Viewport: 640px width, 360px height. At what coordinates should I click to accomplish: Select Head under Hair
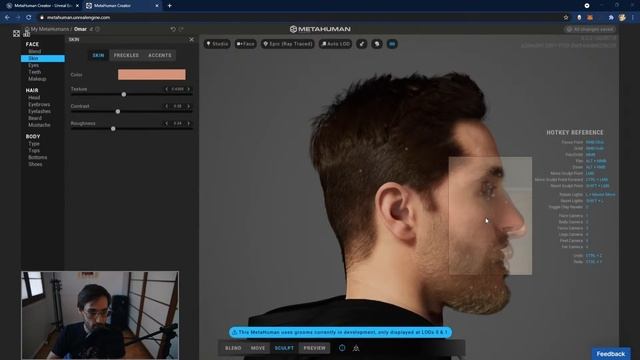(x=34, y=98)
